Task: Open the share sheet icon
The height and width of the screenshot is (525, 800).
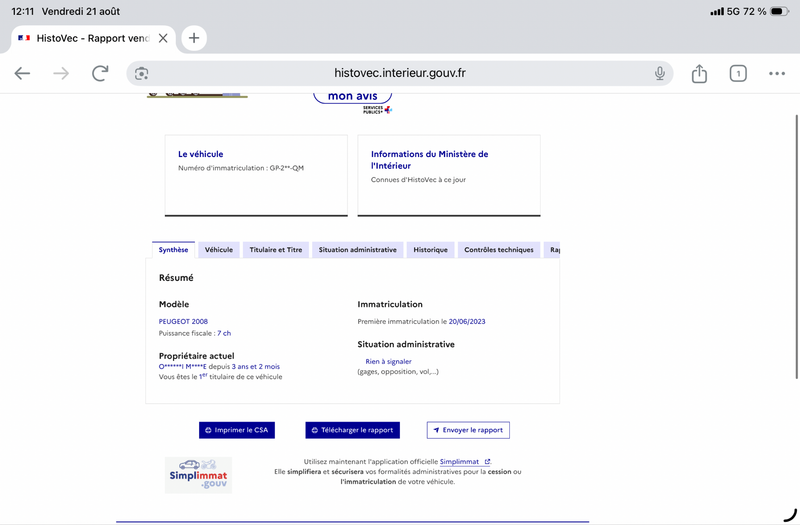Action: 699,73
